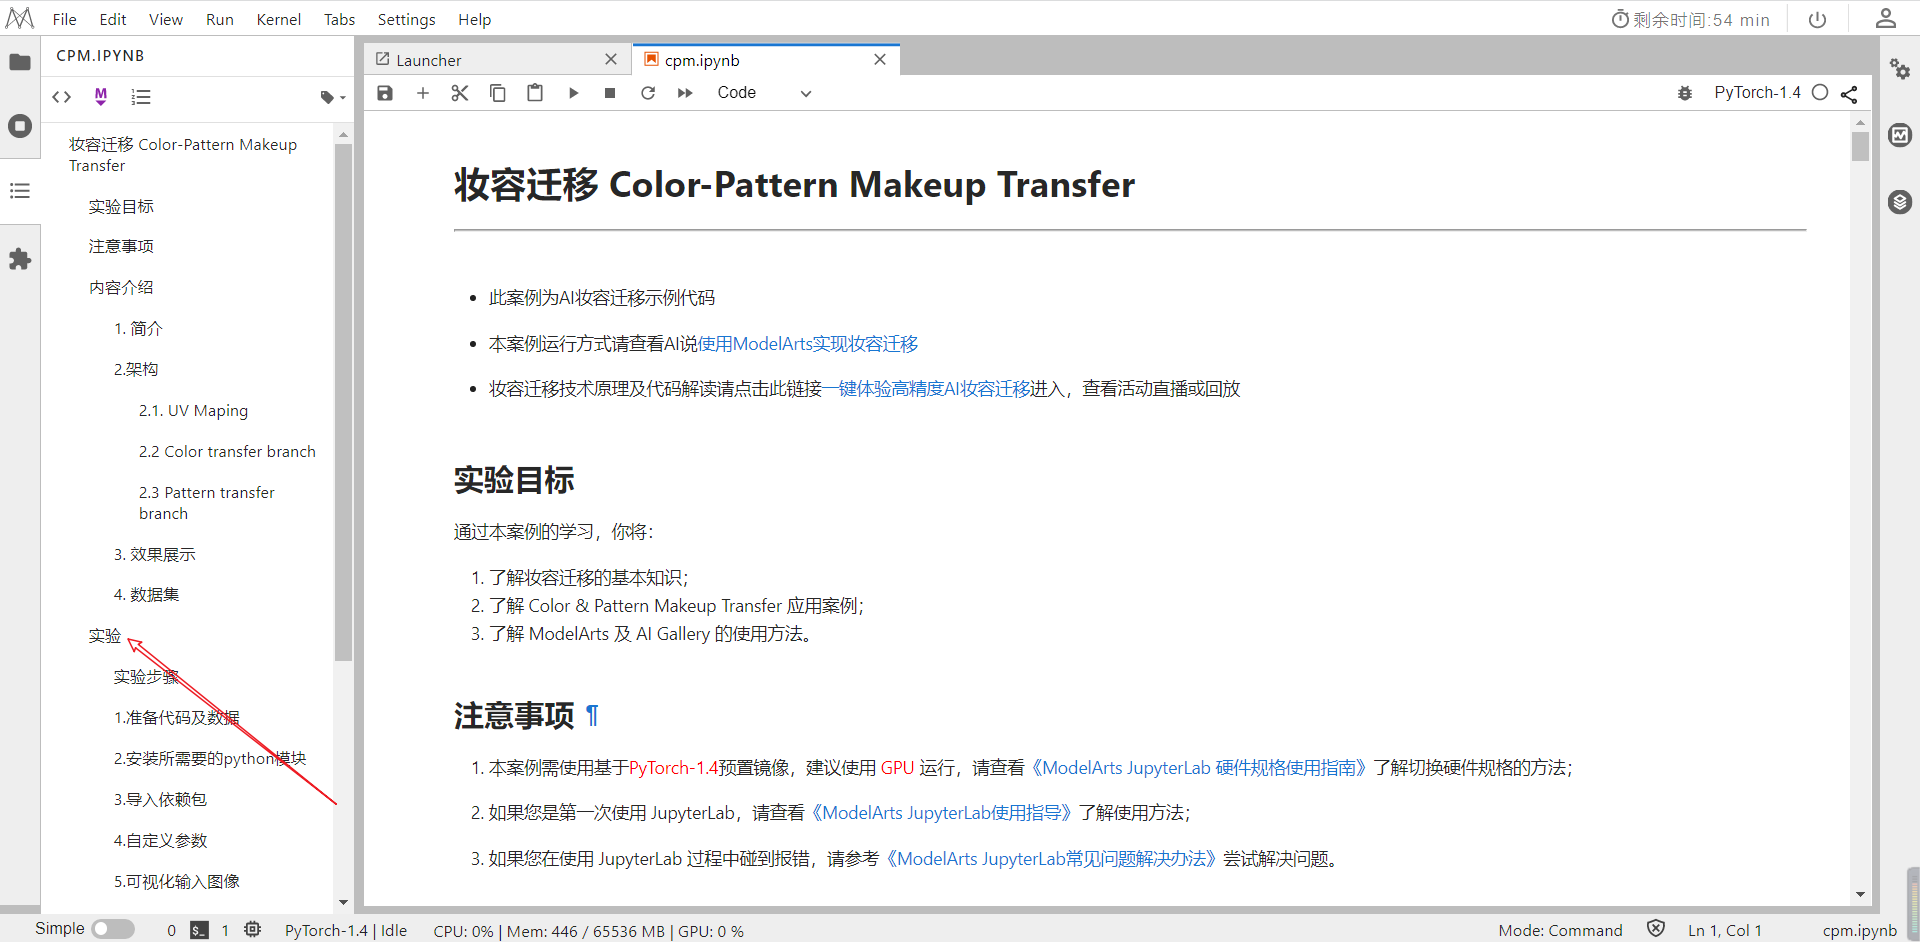Switch kernel by clicking PyTorch-1.4 in the toolbar
The width and height of the screenshot is (1920, 942).
click(x=1757, y=92)
